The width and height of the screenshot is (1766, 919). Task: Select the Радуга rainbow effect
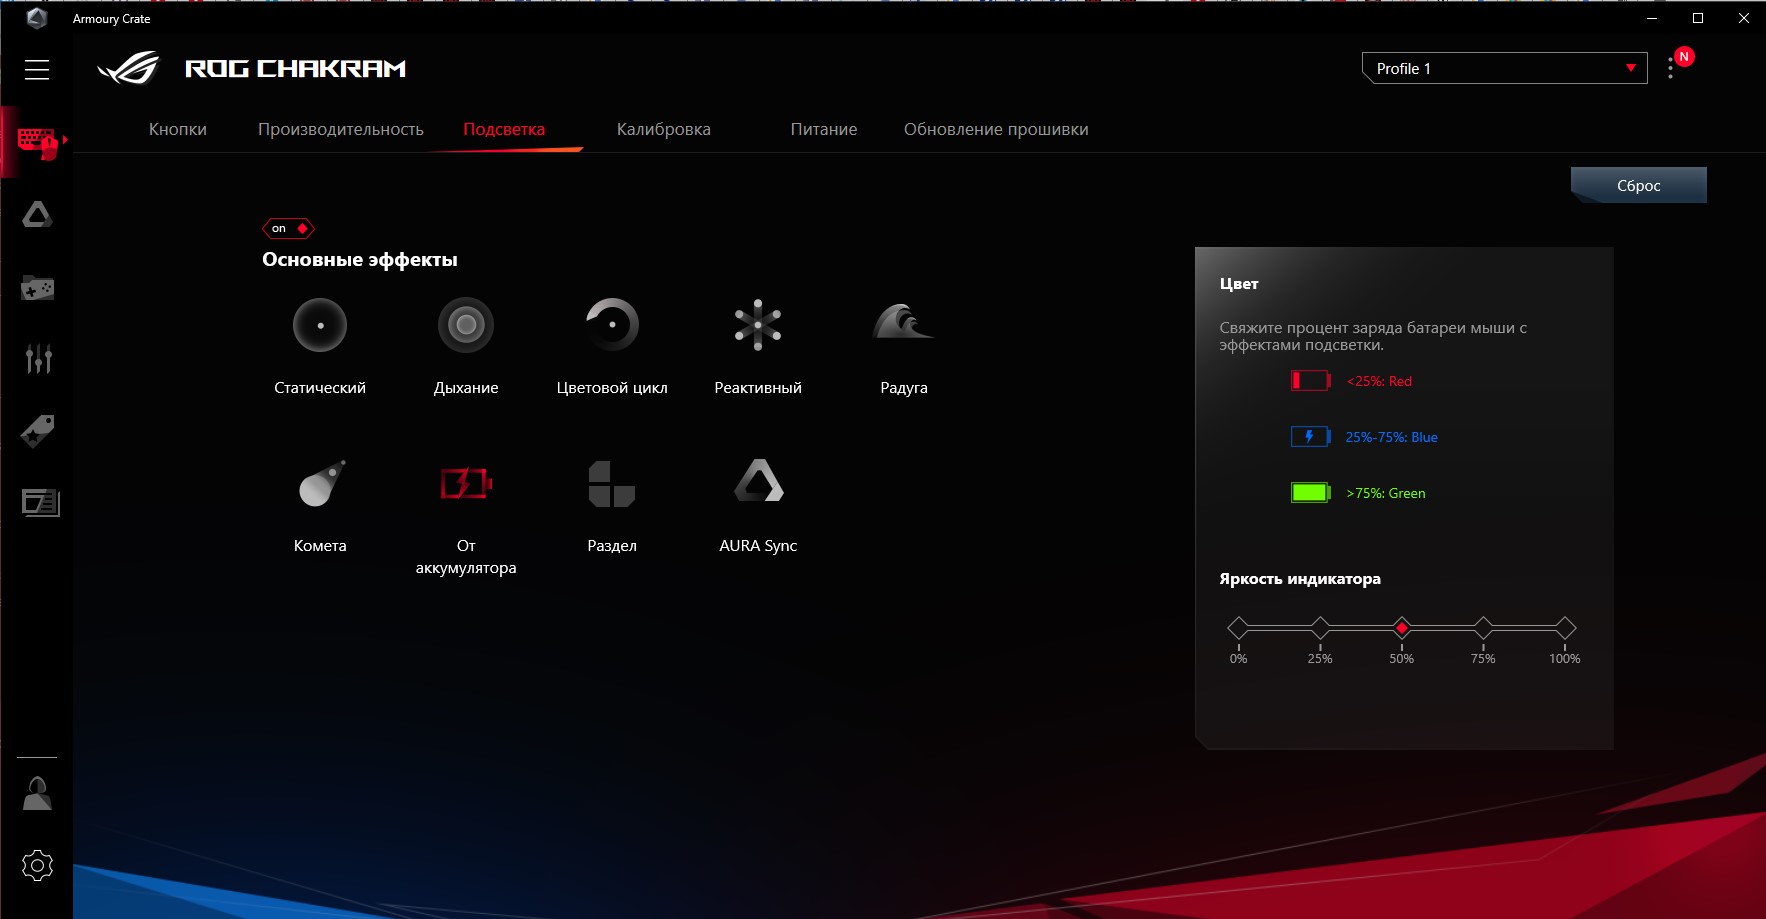[x=903, y=322]
